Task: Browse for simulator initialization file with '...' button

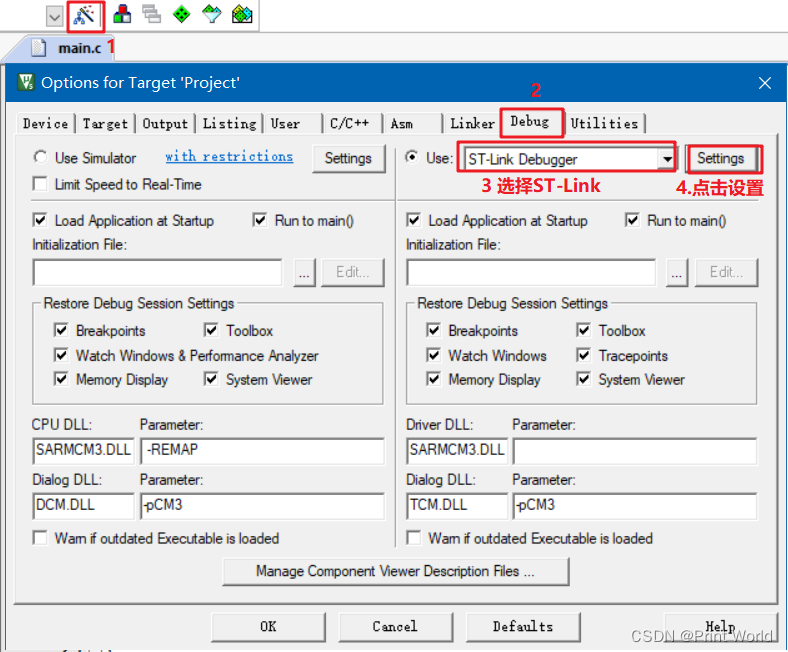Action: tap(305, 273)
